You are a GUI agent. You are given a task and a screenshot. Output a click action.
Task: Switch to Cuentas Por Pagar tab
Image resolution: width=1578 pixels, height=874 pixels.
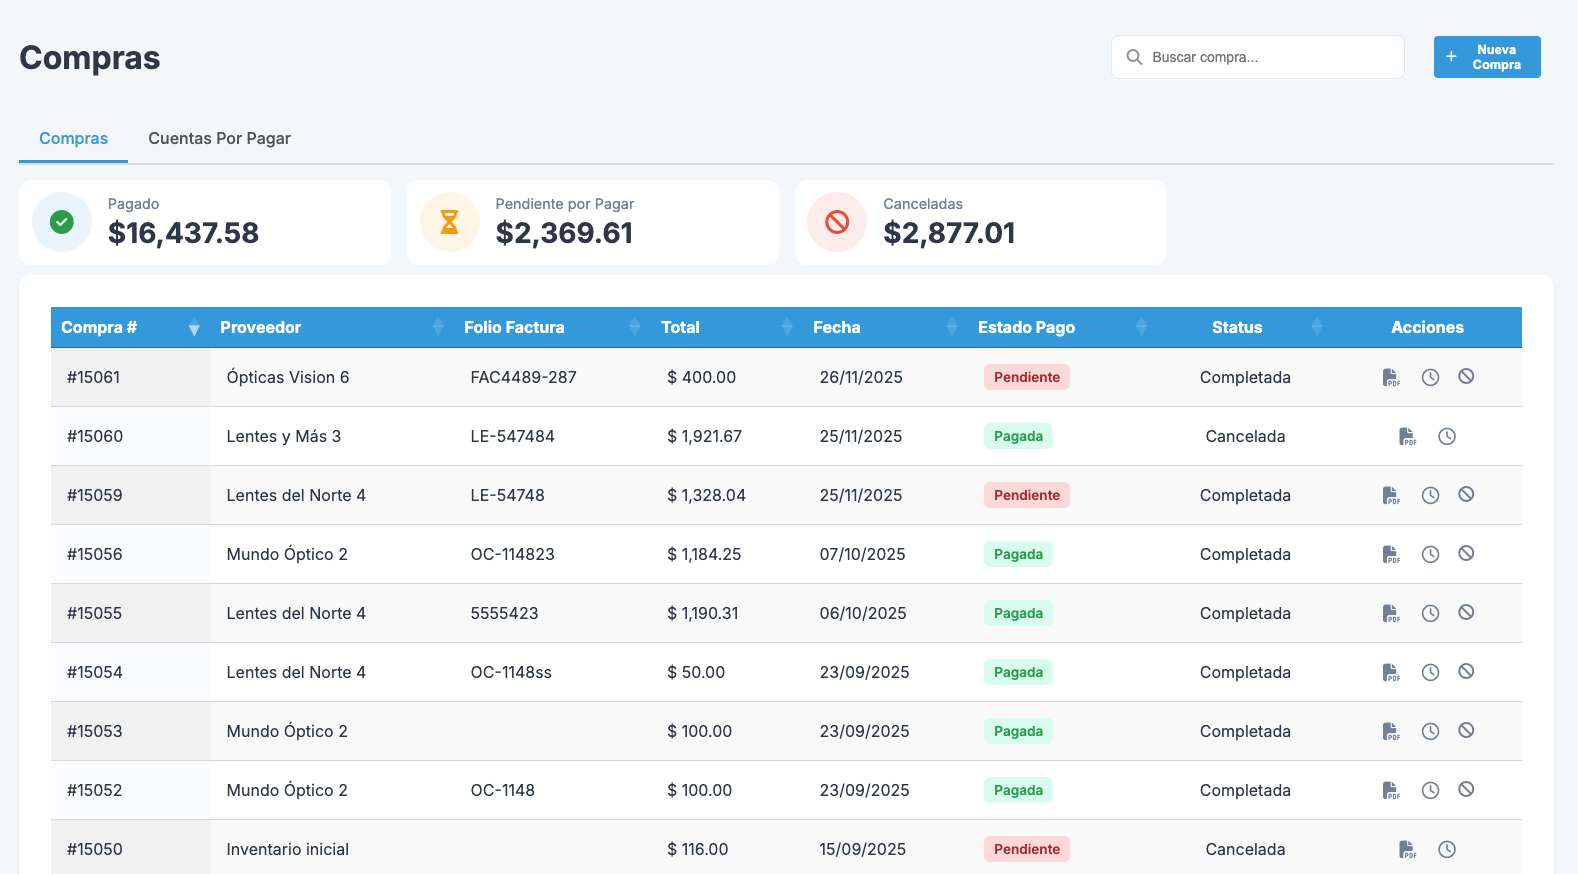click(x=219, y=138)
